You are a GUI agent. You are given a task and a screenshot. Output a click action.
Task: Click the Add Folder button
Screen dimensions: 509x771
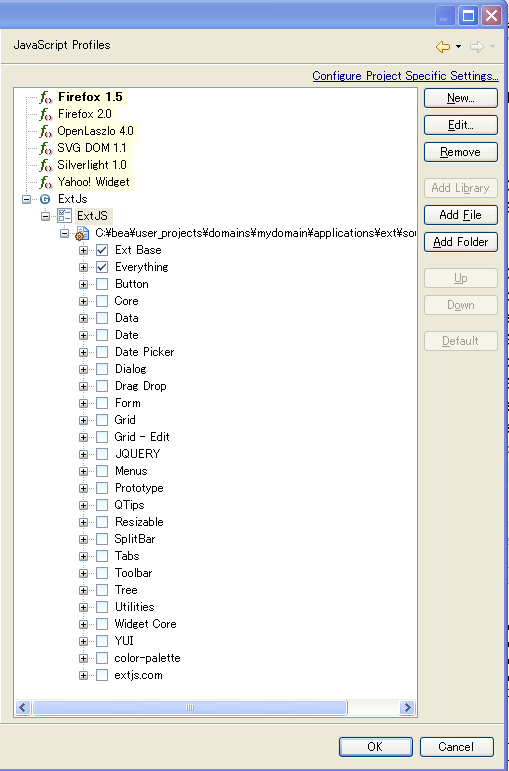click(461, 242)
